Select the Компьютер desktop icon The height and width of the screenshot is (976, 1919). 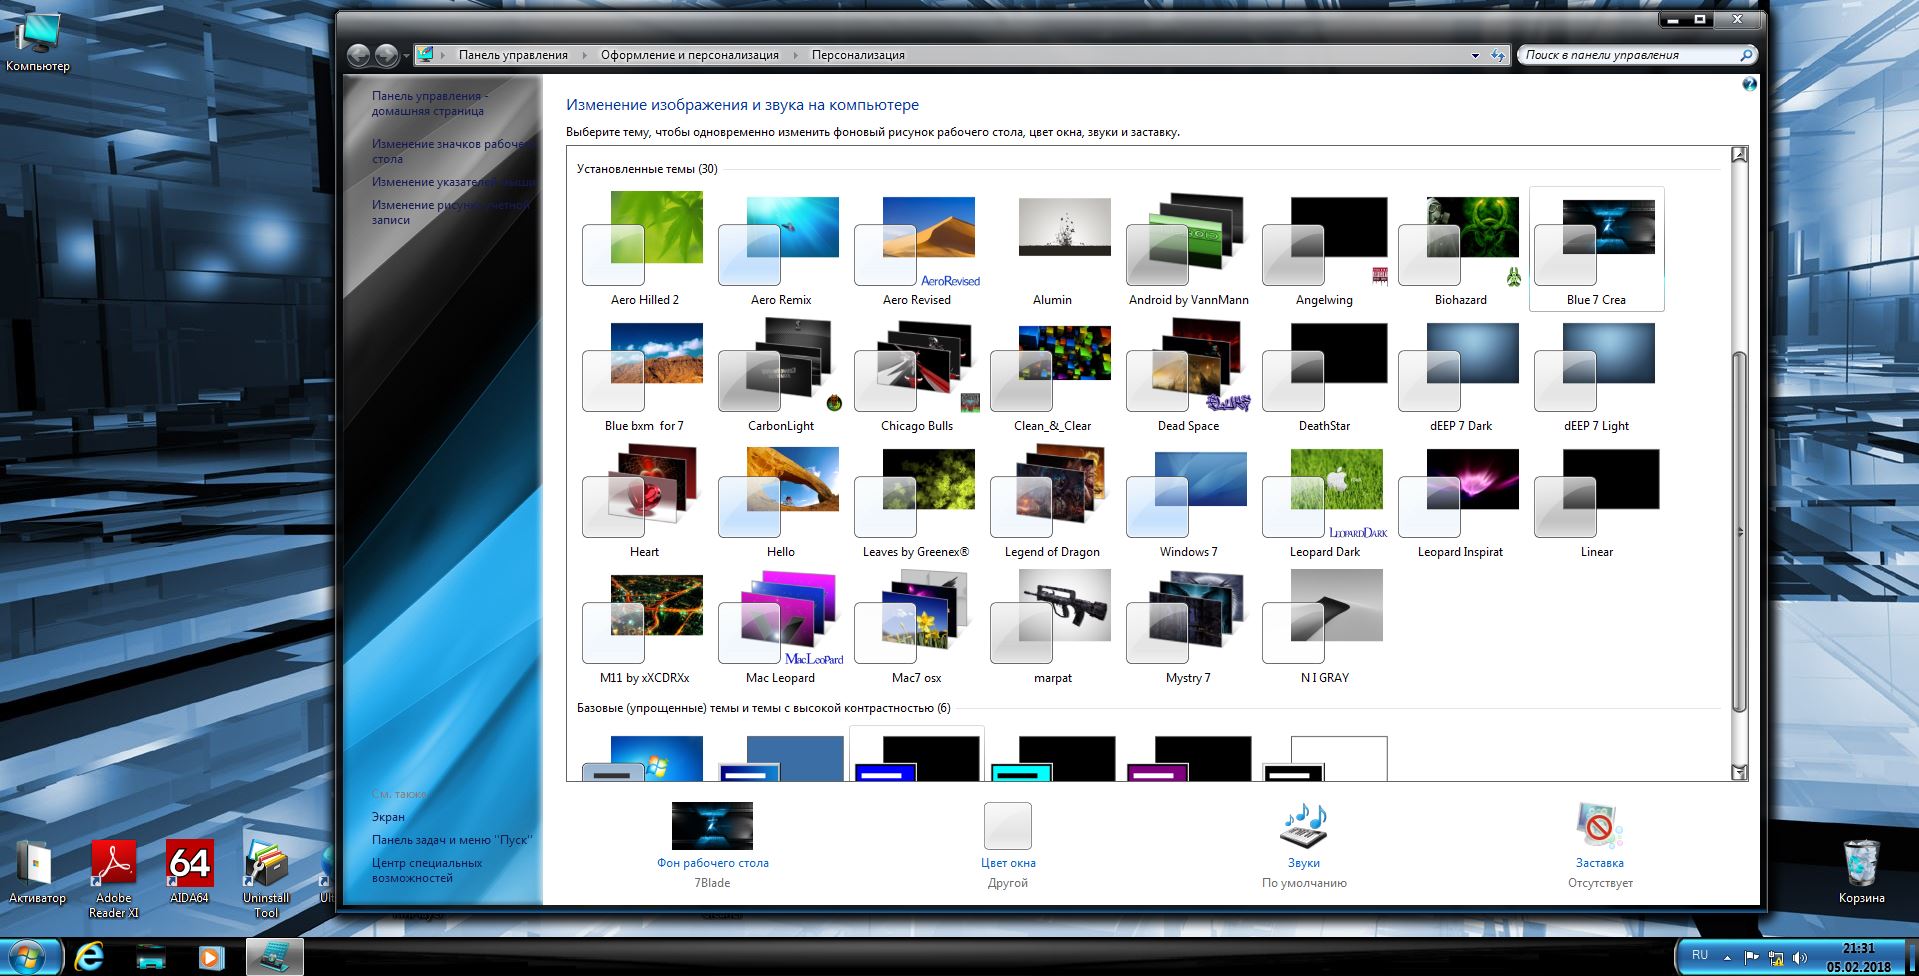pos(38,43)
